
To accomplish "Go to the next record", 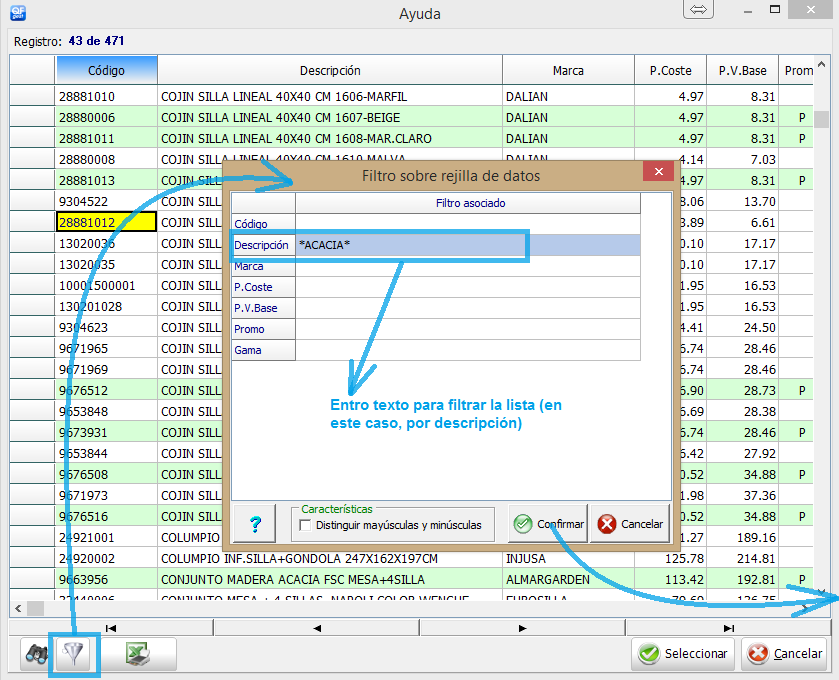I will 523,628.
